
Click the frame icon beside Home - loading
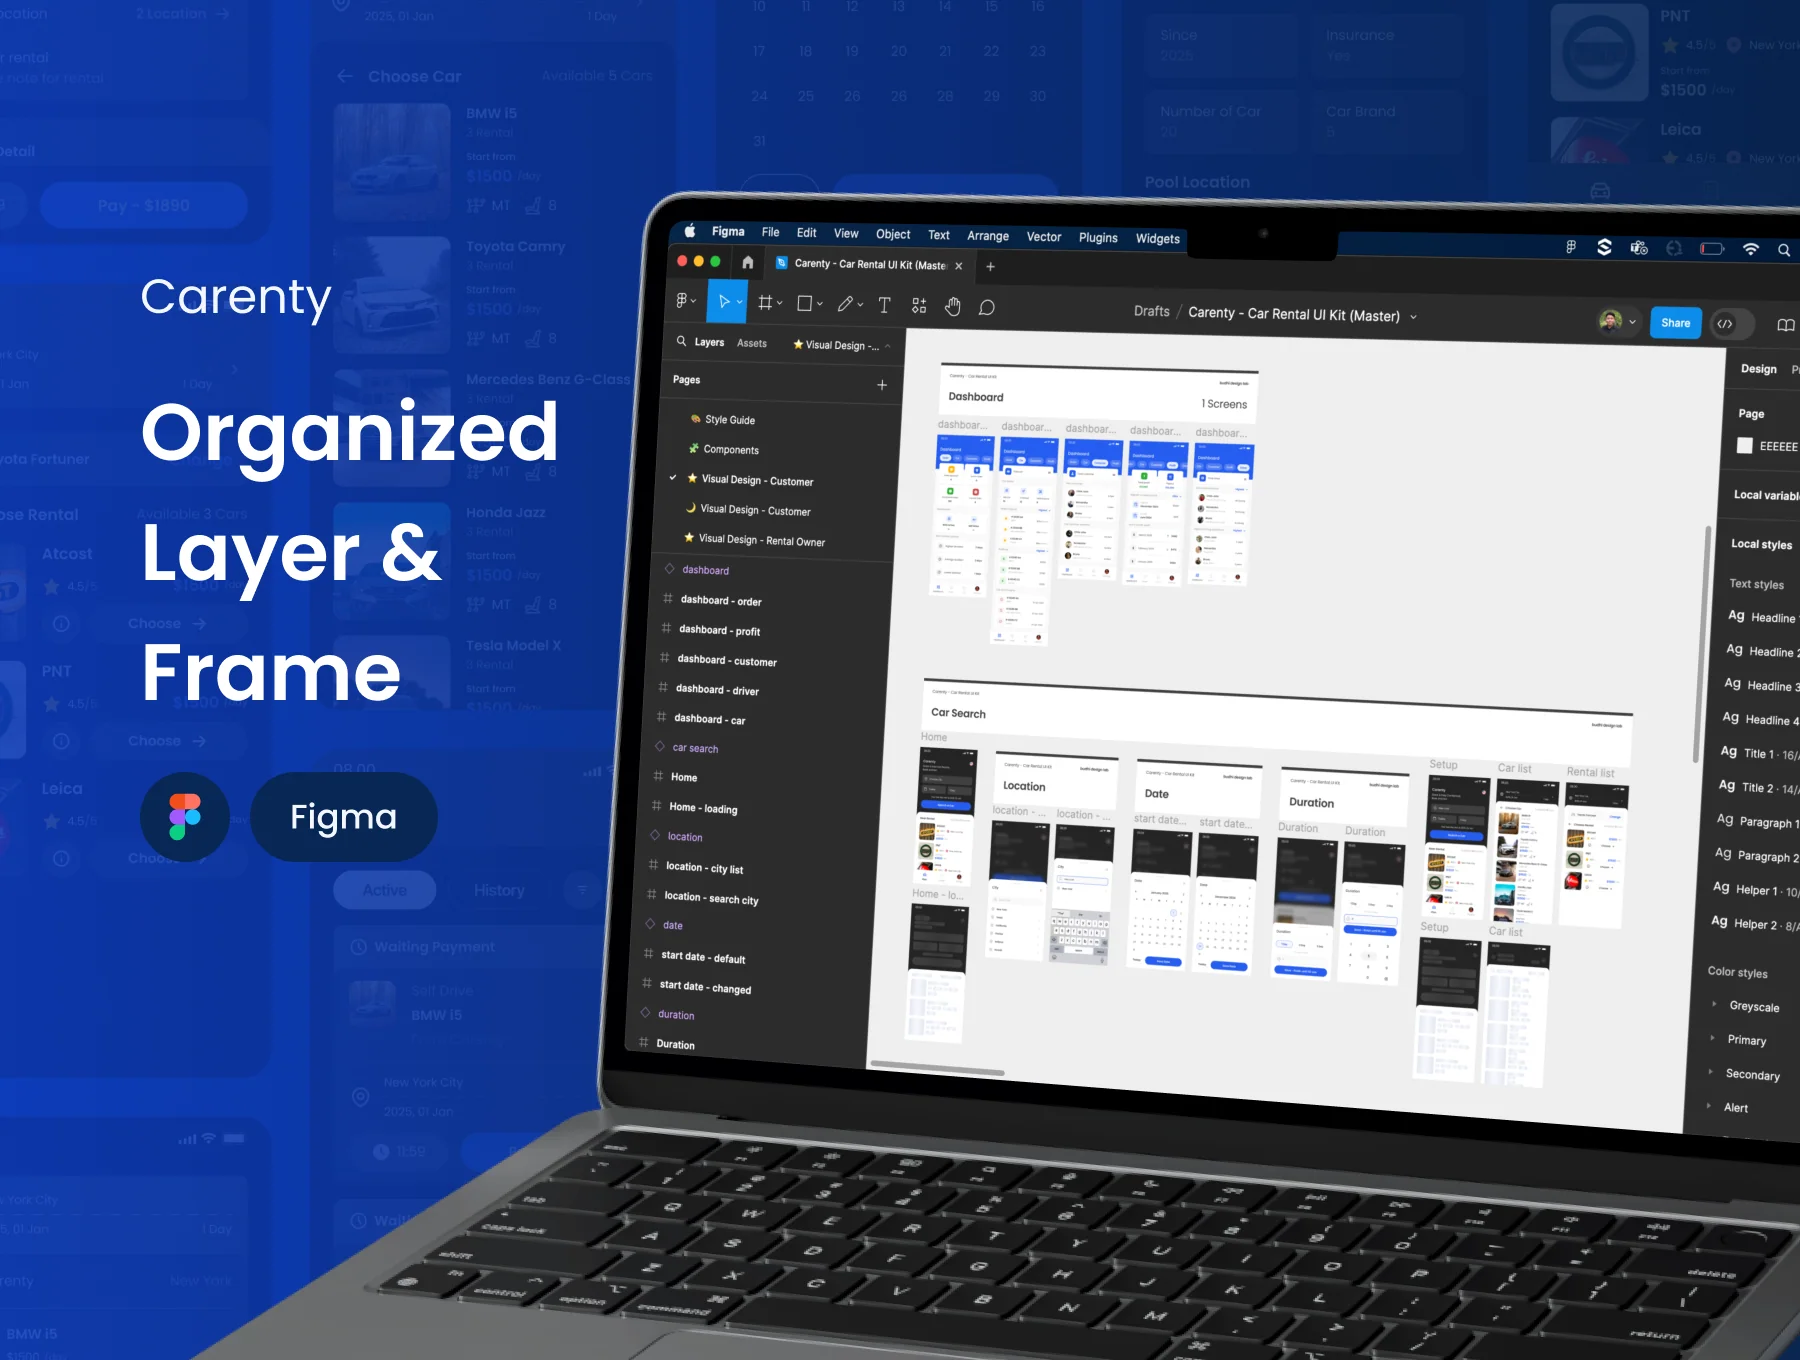pos(656,805)
